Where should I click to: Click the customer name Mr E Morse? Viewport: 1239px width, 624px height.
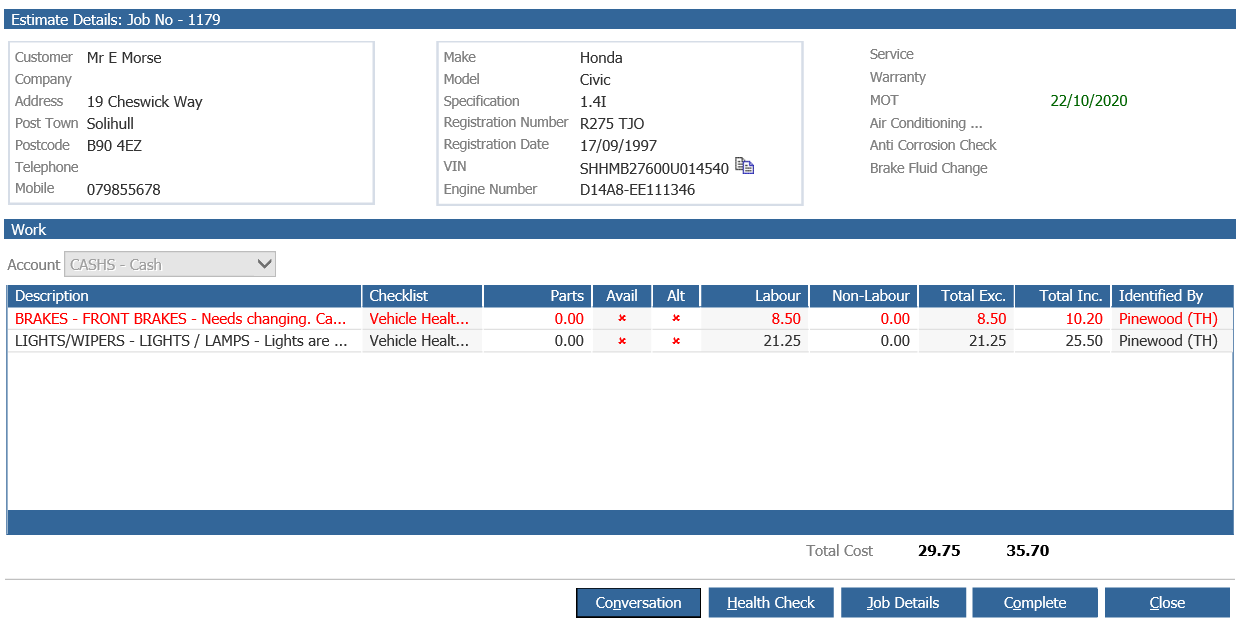[124, 58]
